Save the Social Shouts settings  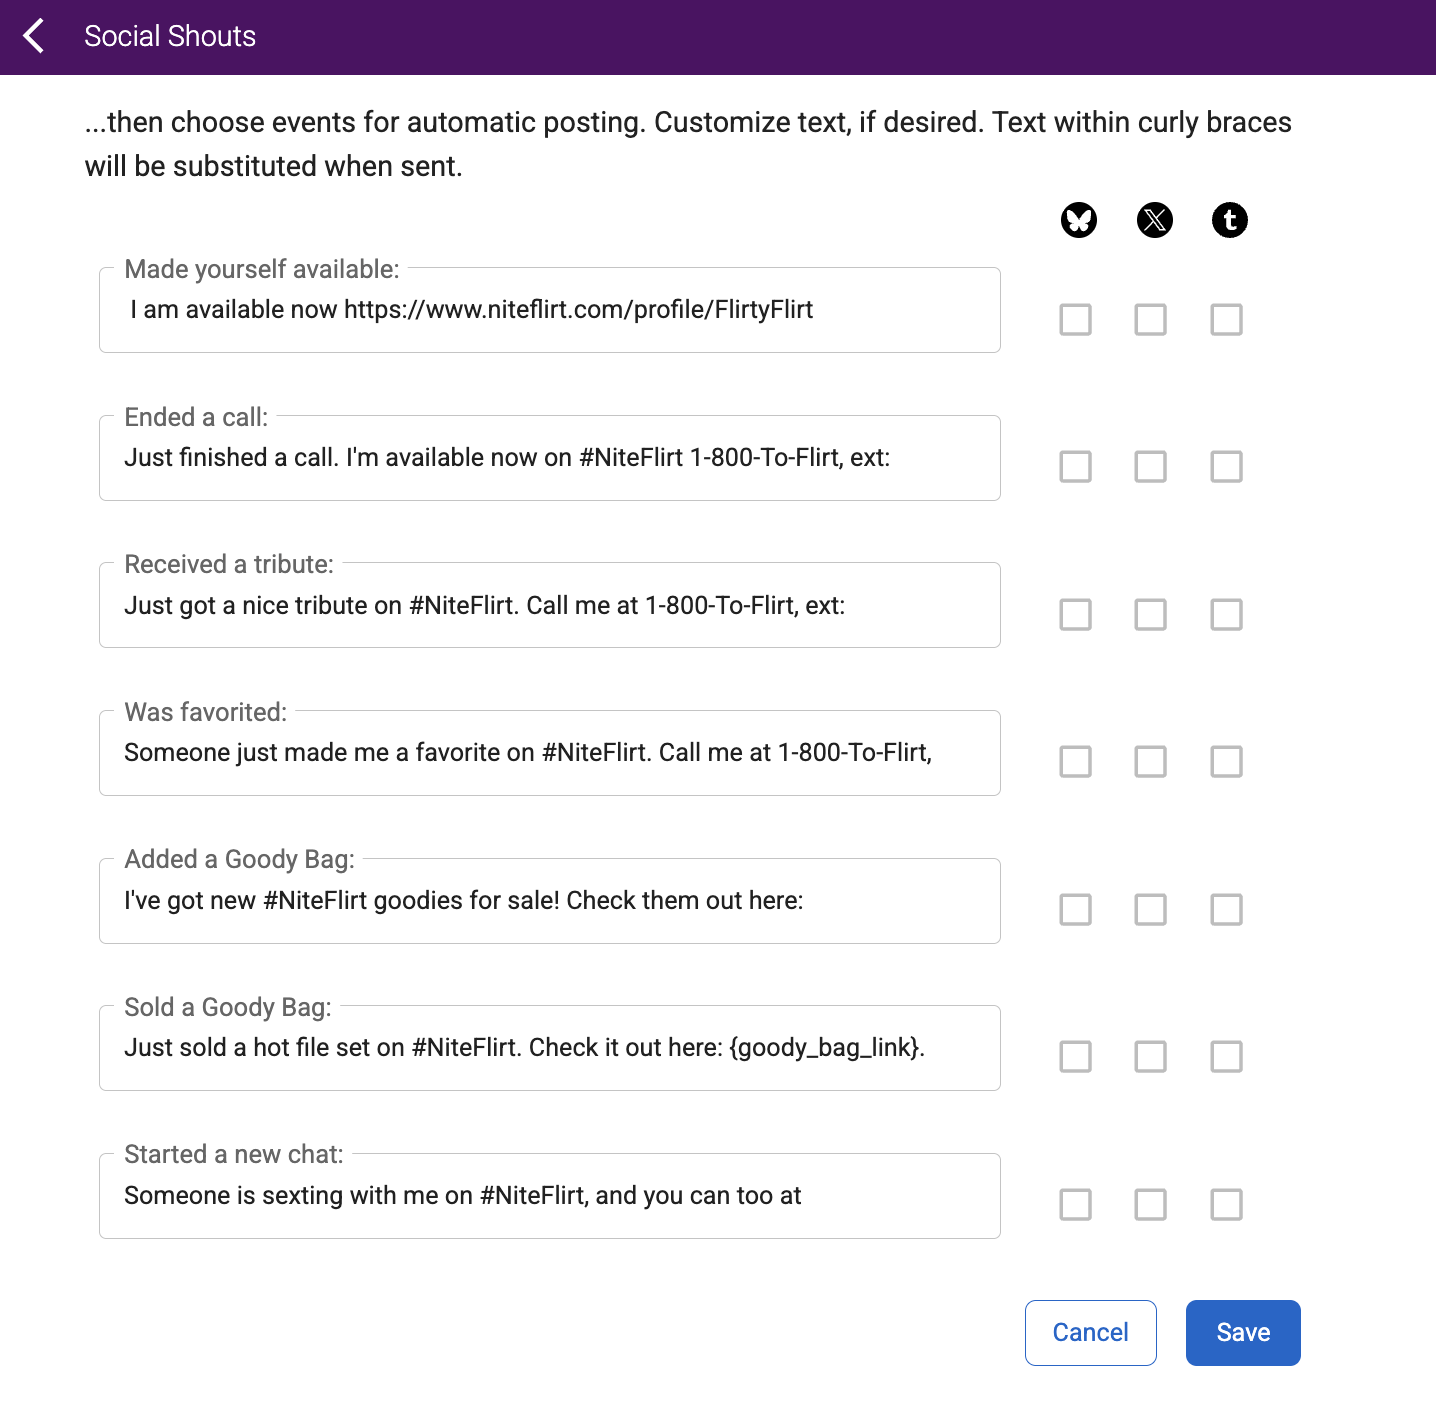click(x=1243, y=1333)
